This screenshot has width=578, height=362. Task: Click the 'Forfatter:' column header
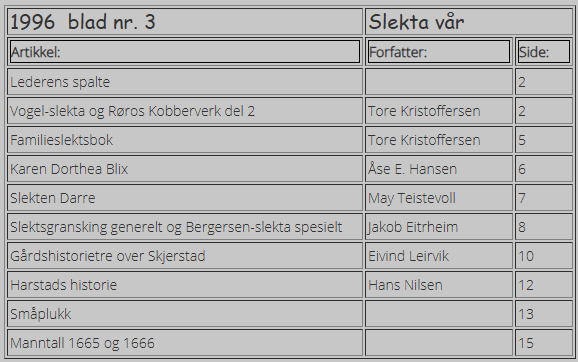pyautogui.click(x=439, y=52)
